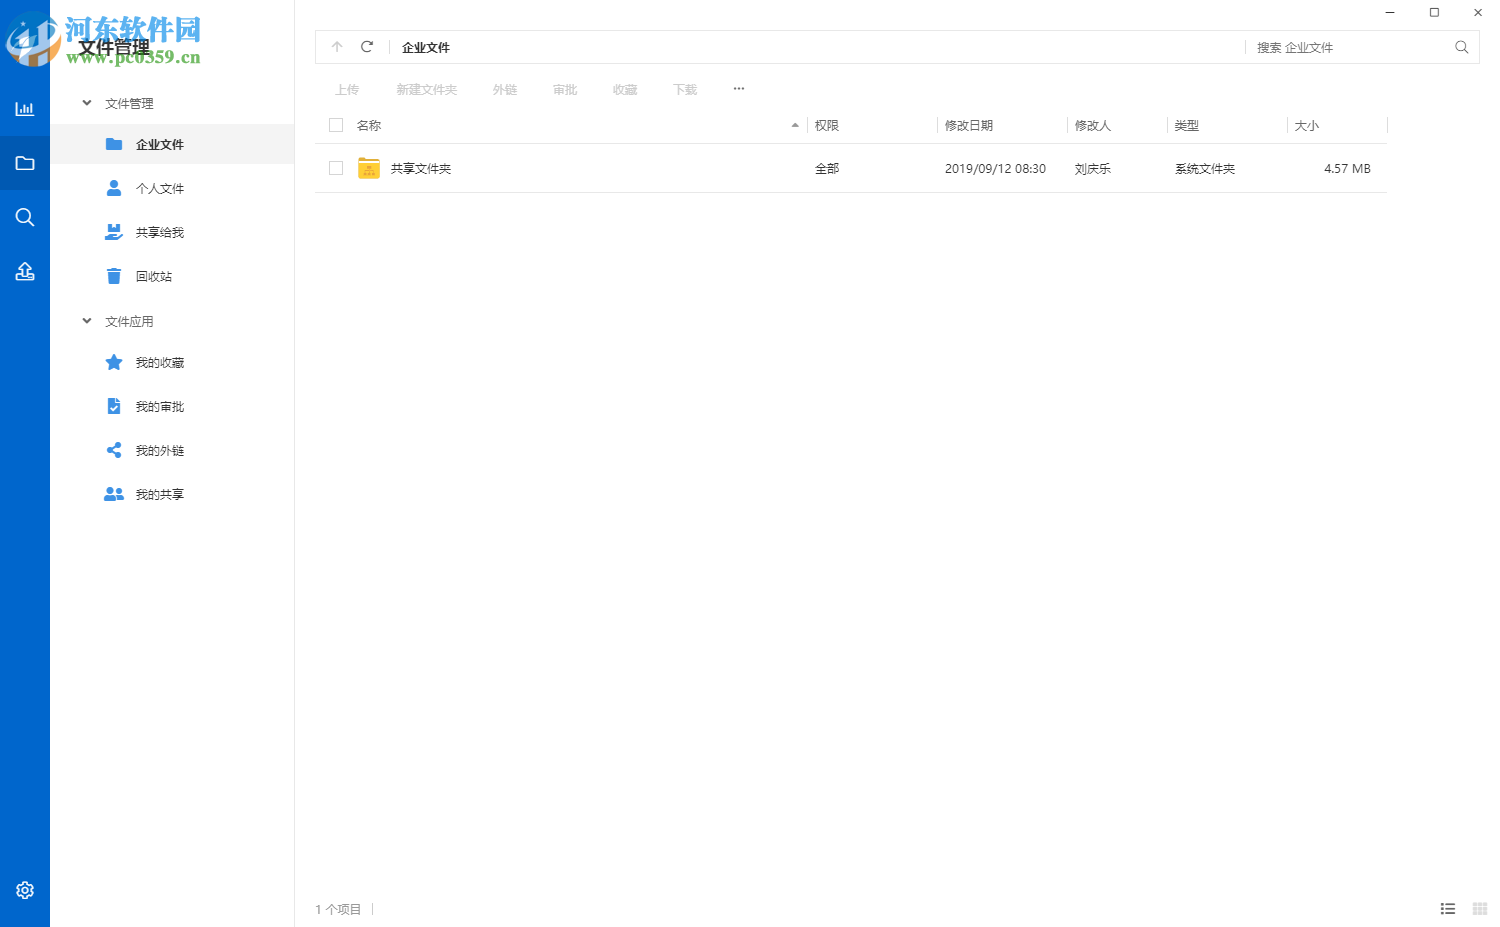Open the statistics panel in the left rail
The width and height of the screenshot is (1500, 927).
point(25,108)
